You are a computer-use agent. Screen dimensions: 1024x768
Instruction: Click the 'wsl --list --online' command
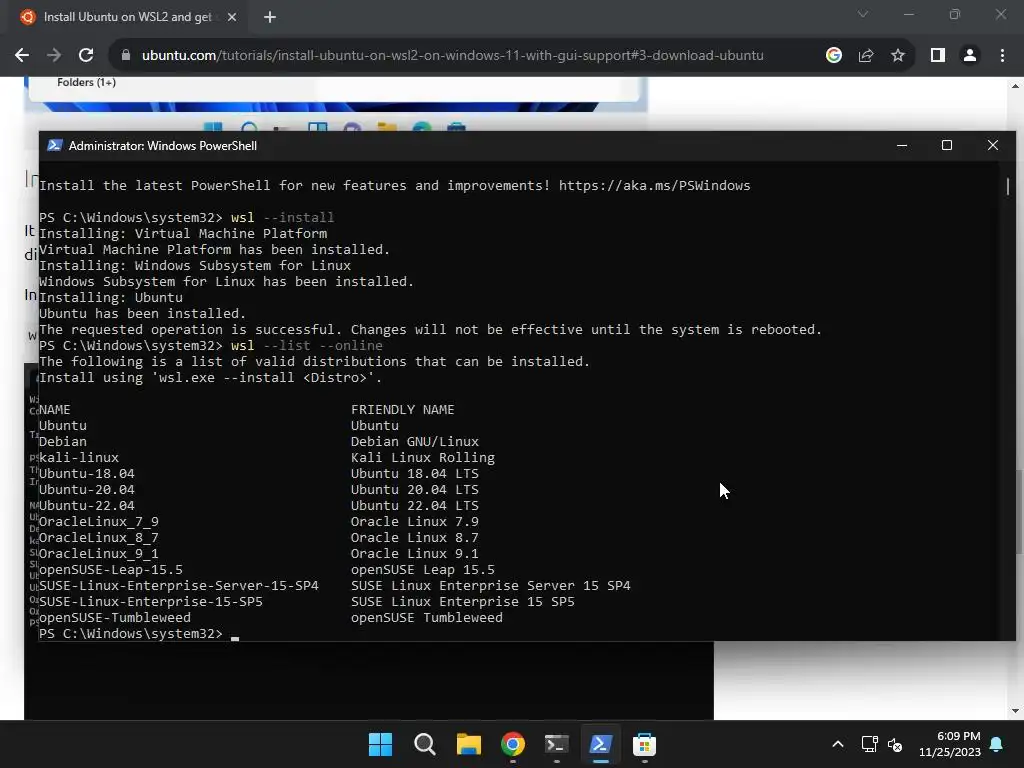[x=306, y=345]
